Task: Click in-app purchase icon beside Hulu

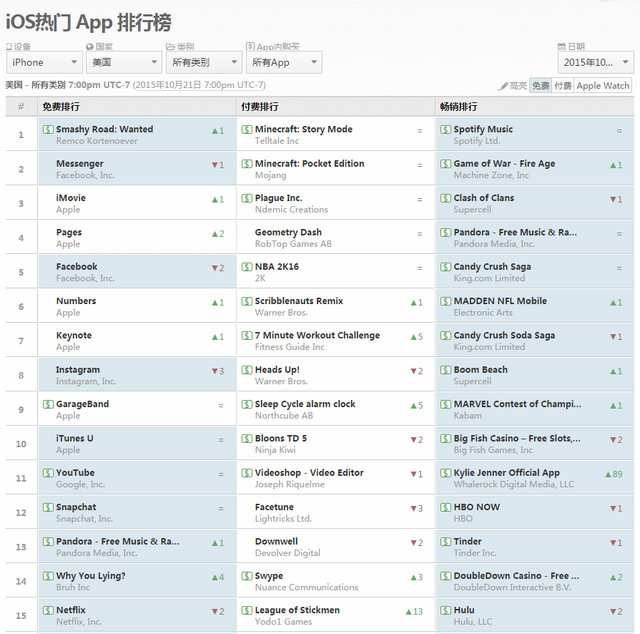Action: 446,610
